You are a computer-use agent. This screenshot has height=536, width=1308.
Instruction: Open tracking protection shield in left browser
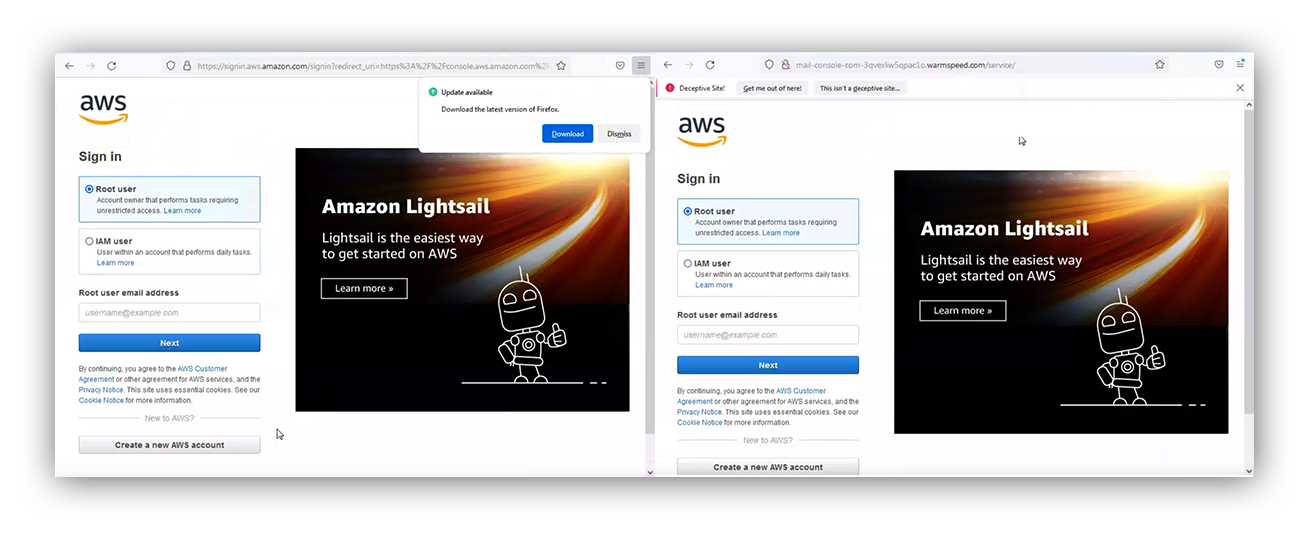(171, 66)
